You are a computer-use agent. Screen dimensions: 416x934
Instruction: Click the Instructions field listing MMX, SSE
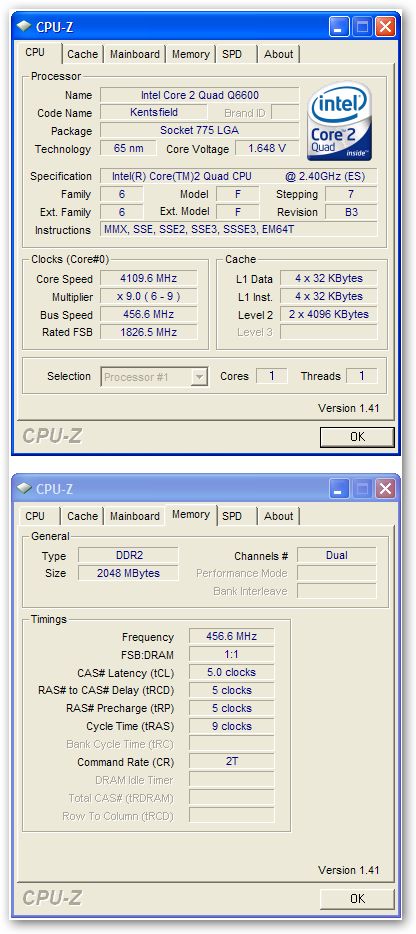tap(239, 230)
